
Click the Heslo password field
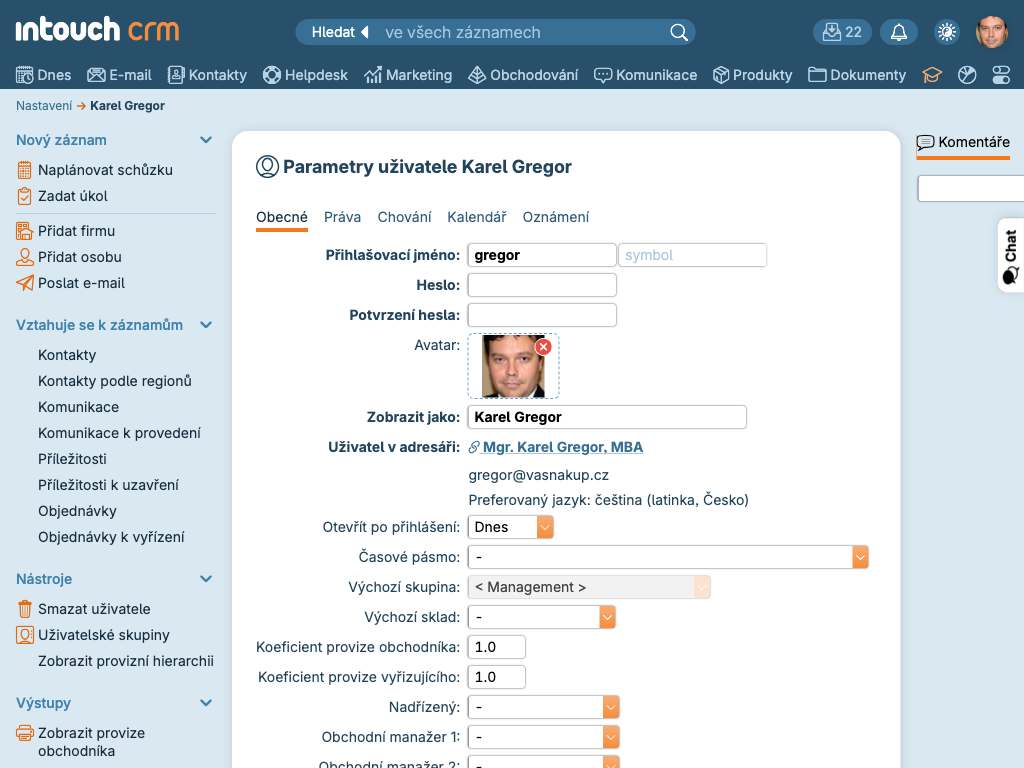pyautogui.click(x=542, y=285)
